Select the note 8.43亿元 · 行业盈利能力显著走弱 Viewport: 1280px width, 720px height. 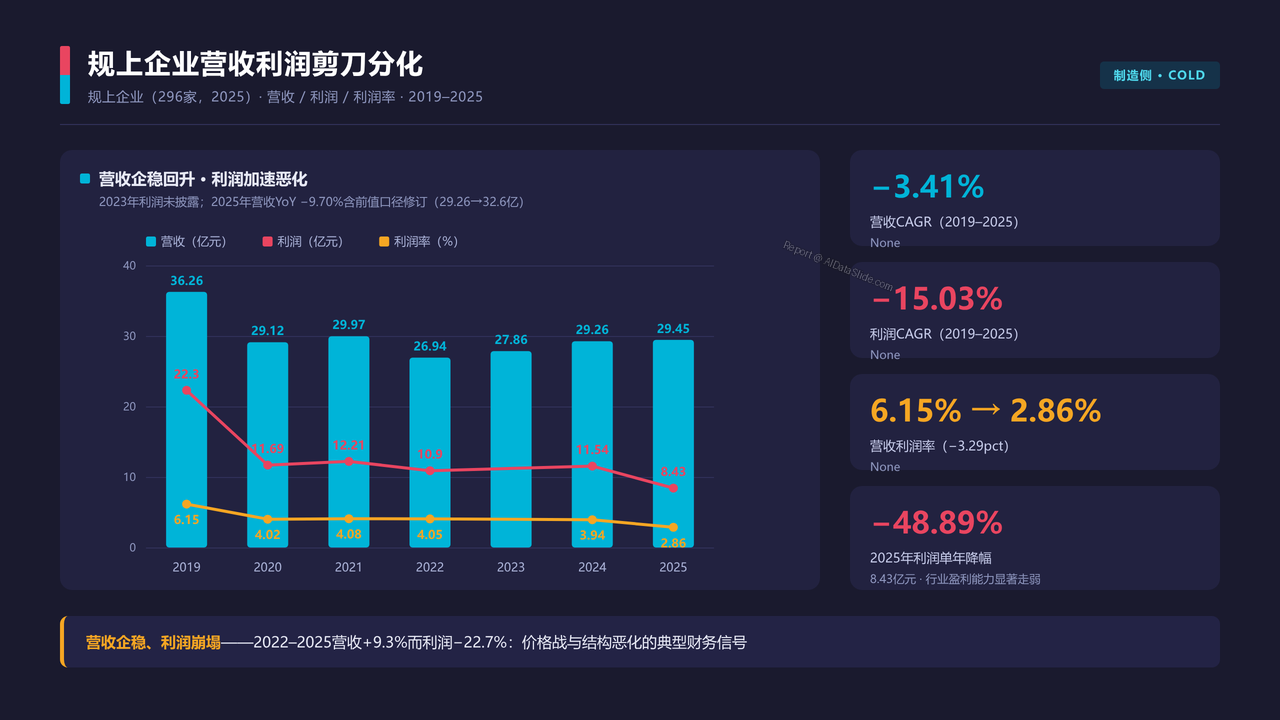(x=955, y=579)
